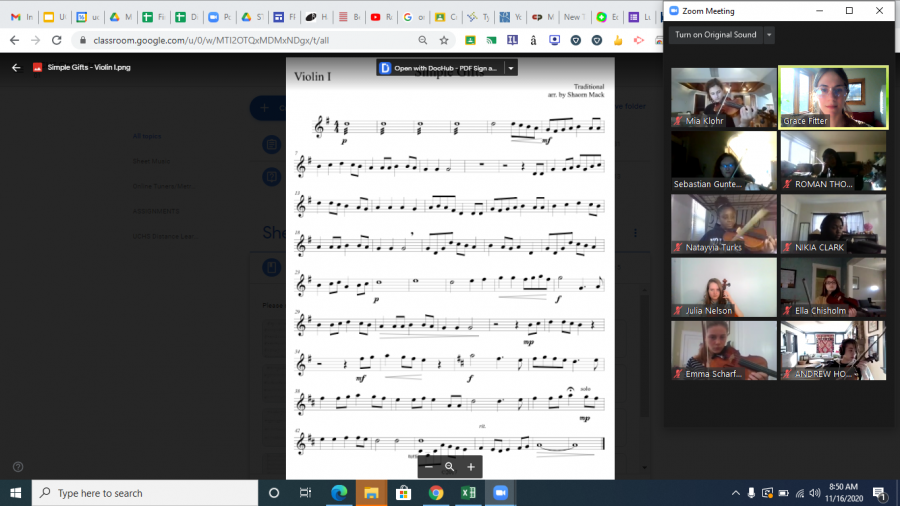
Task: Click the microphone icon in the system tray
Action: (x=751, y=493)
